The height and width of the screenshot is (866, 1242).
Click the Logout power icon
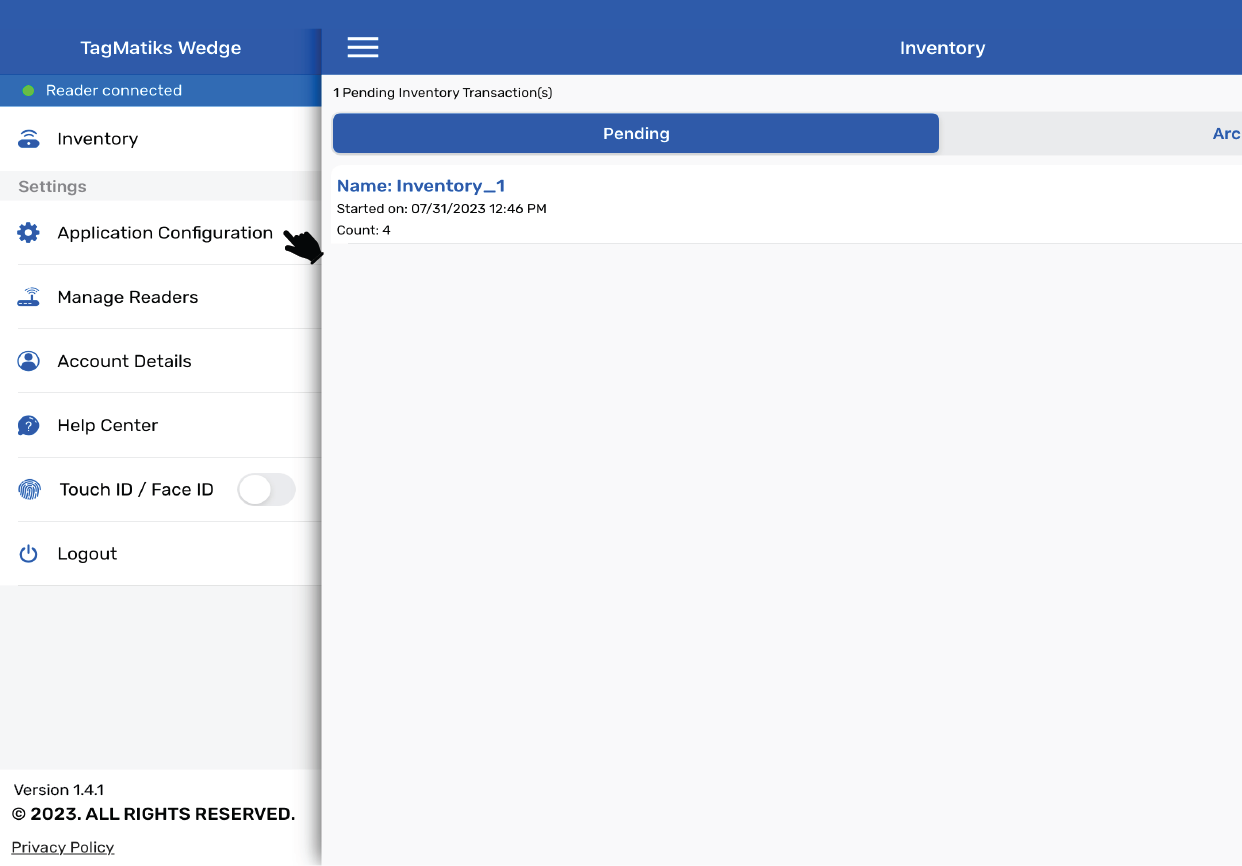point(29,554)
